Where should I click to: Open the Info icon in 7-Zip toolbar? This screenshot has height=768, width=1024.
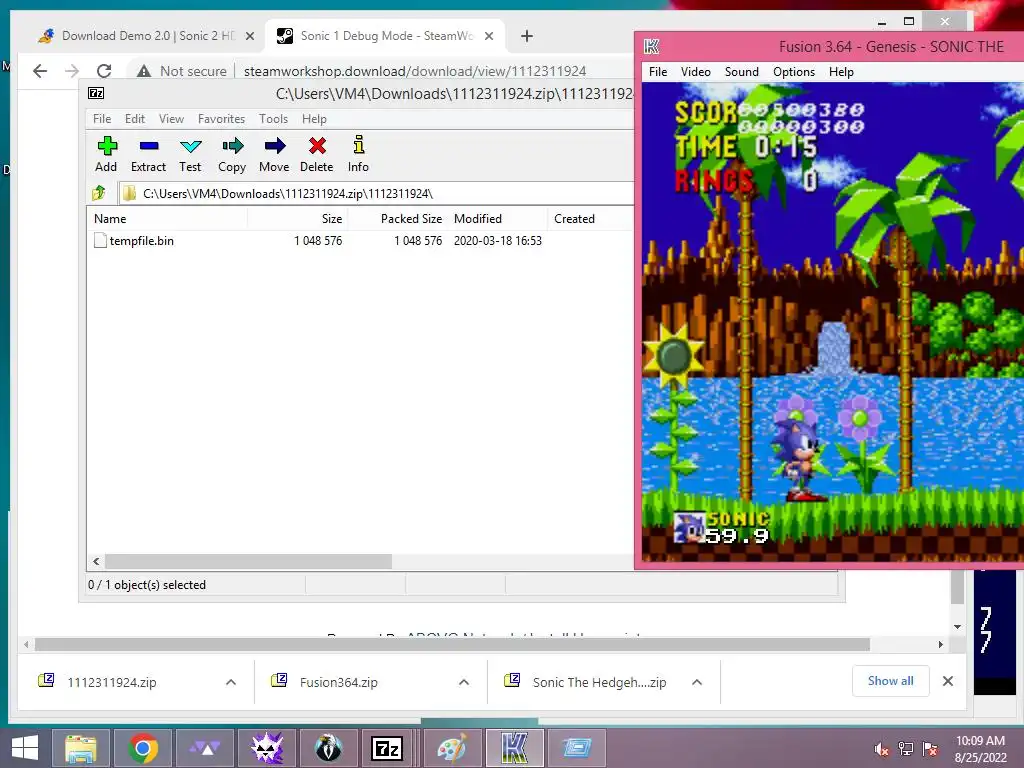tap(359, 145)
